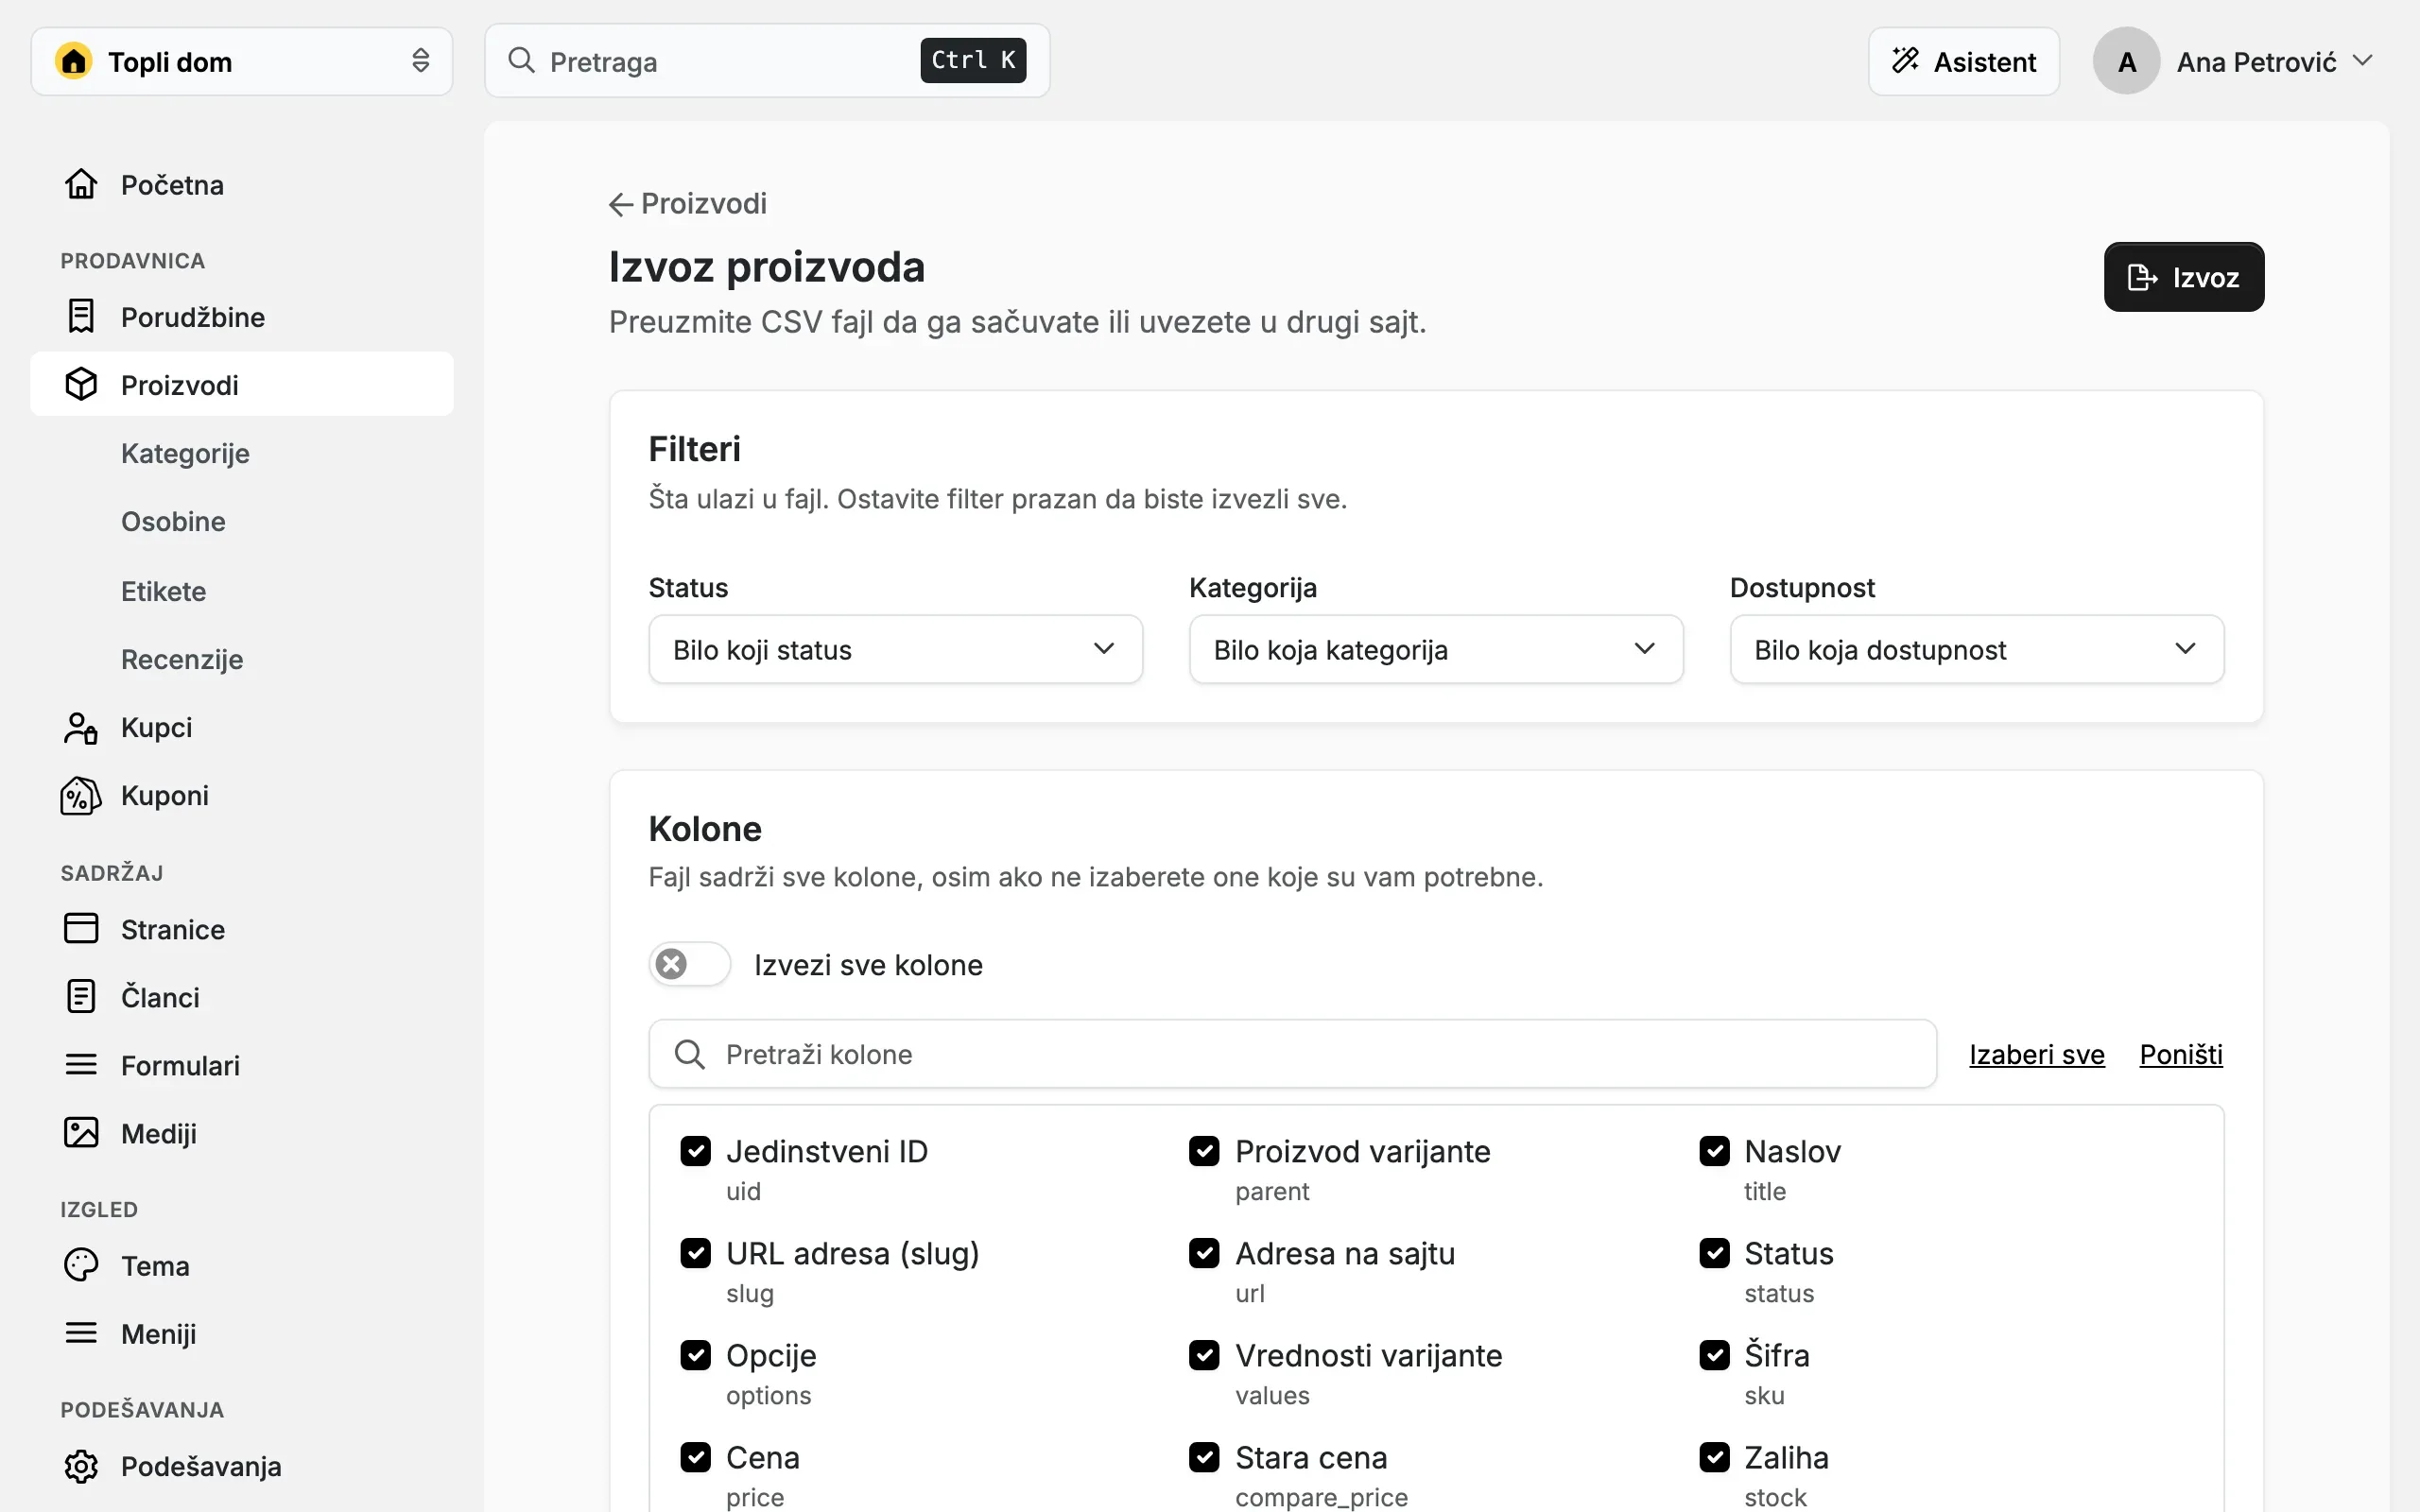The width and height of the screenshot is (2420, 1512).
Task: Open Recenzije in the sidebar
Action: (182, 659)
